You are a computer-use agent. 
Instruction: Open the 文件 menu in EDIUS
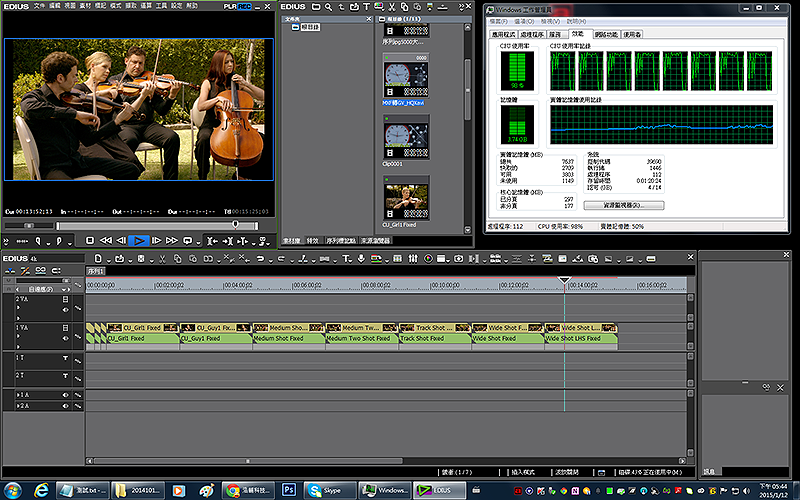(x=39, y=6)
